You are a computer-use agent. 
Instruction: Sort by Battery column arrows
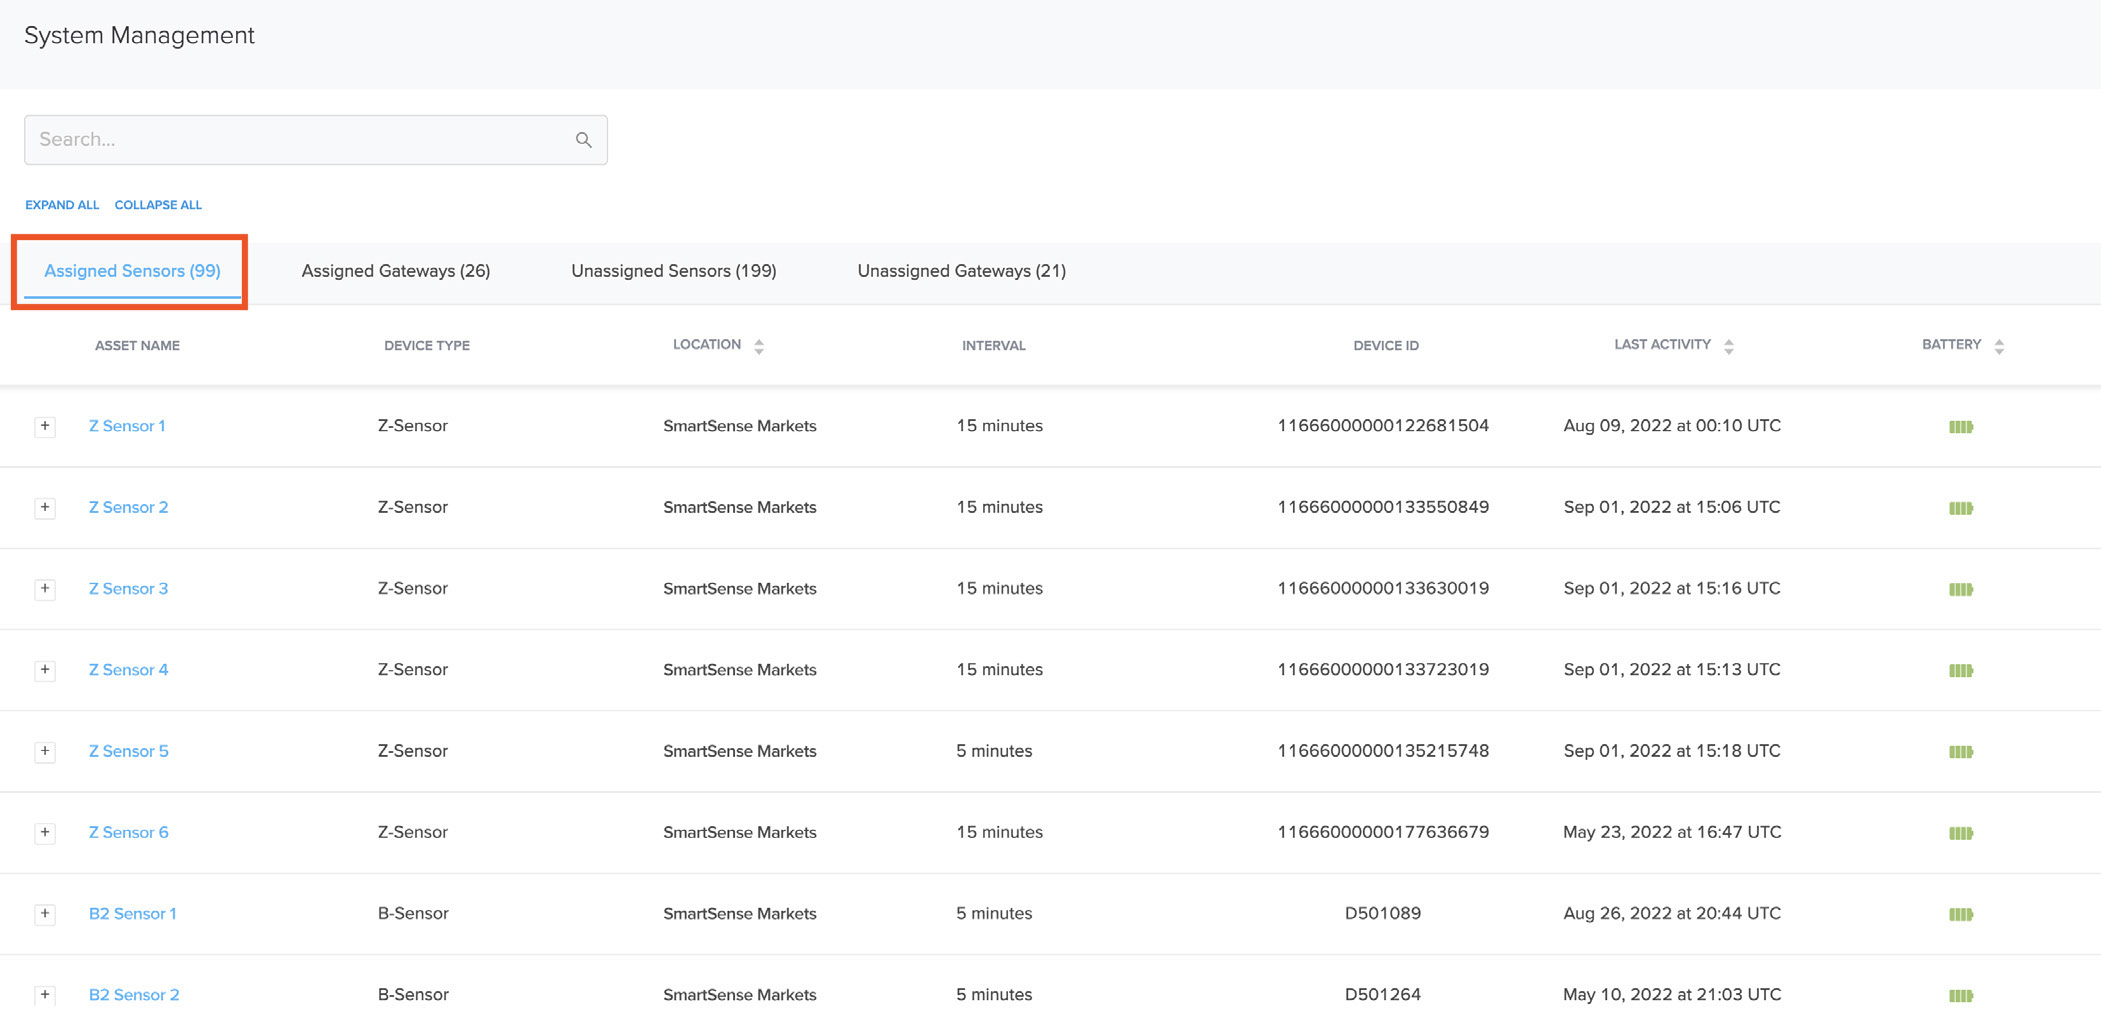coord(1999,346)
